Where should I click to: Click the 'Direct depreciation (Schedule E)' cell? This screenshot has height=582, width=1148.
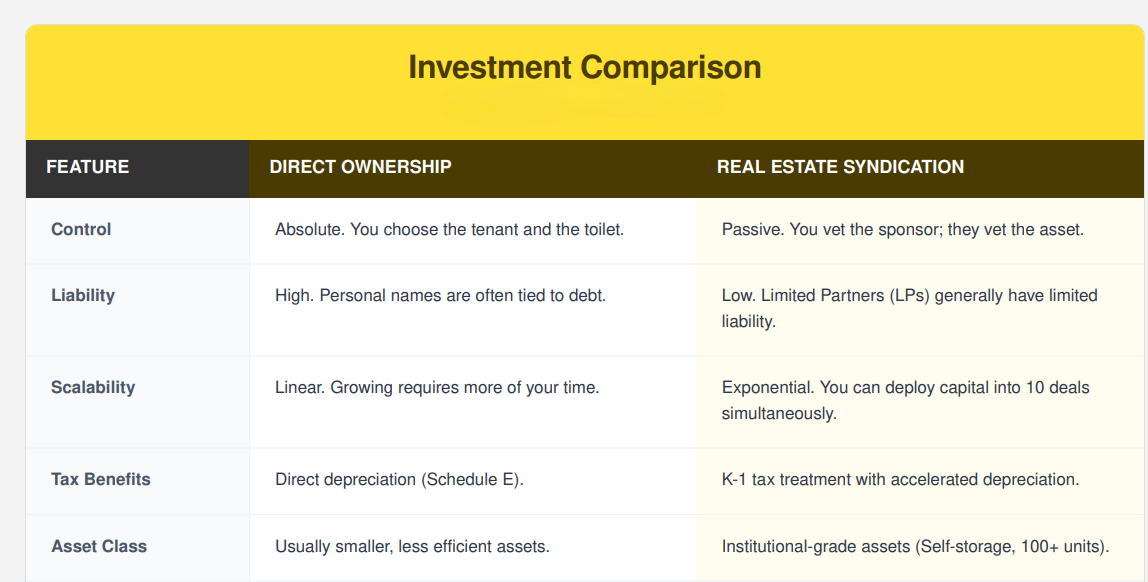tap(472, 481)
